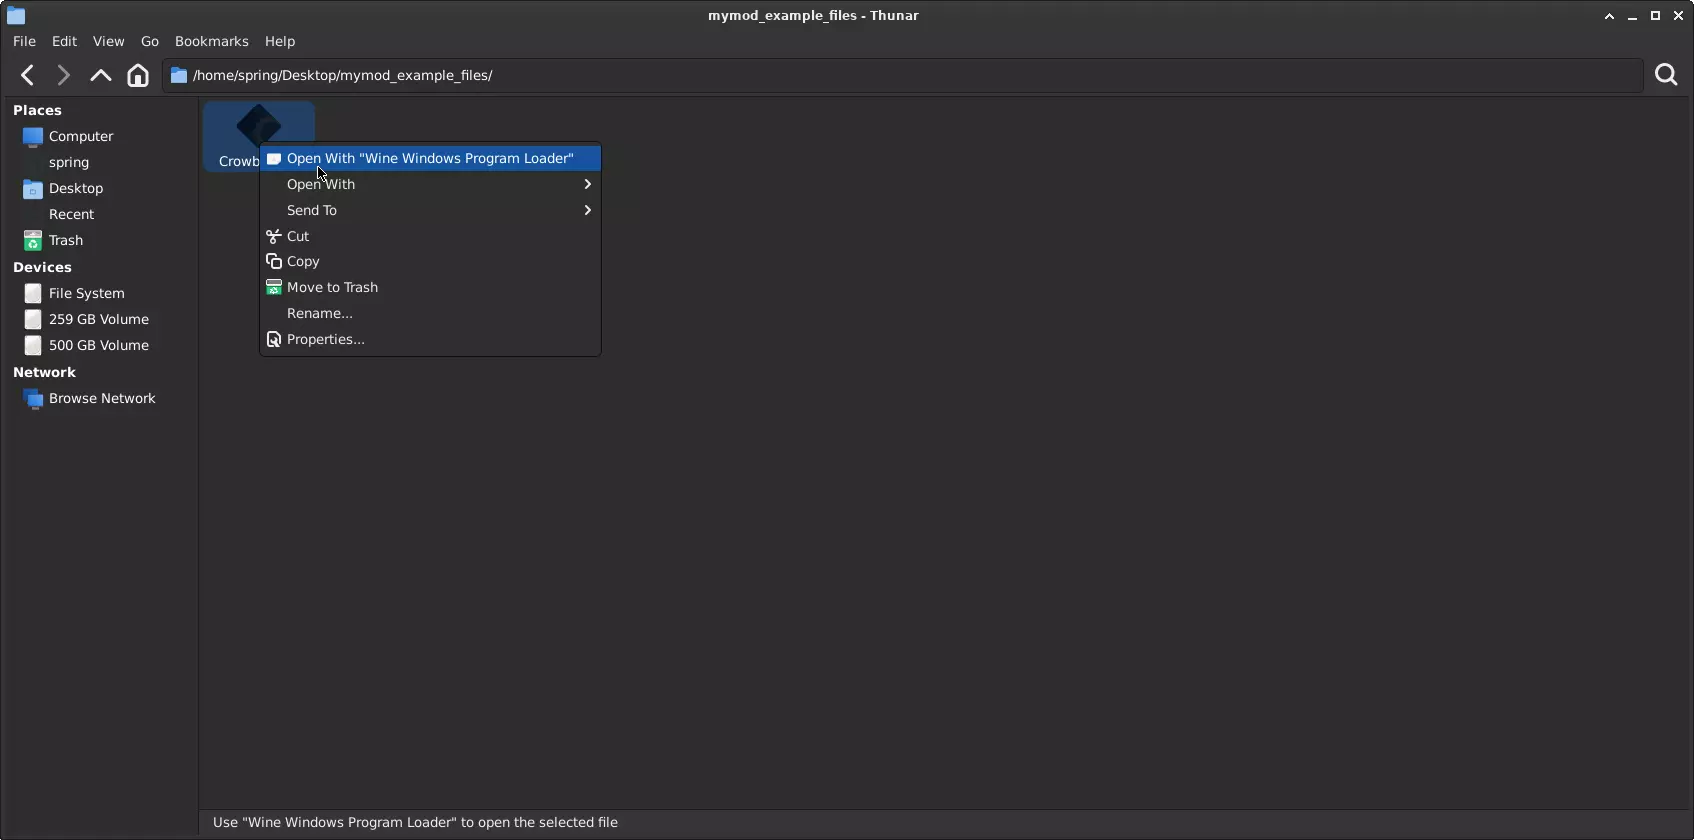
Task: Open the 500 GB Volume device
Action: click(100, 345)
